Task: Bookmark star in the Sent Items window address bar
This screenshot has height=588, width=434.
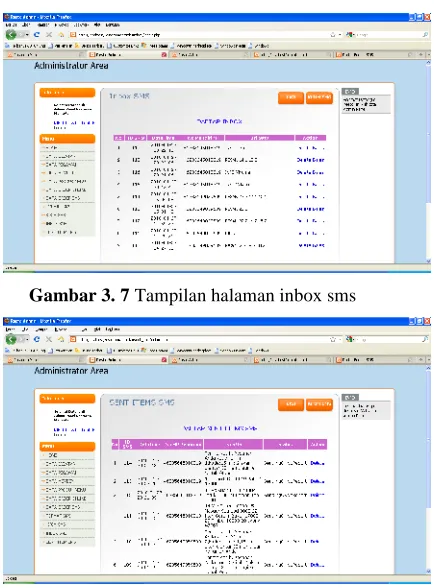Action: (333, 339)
